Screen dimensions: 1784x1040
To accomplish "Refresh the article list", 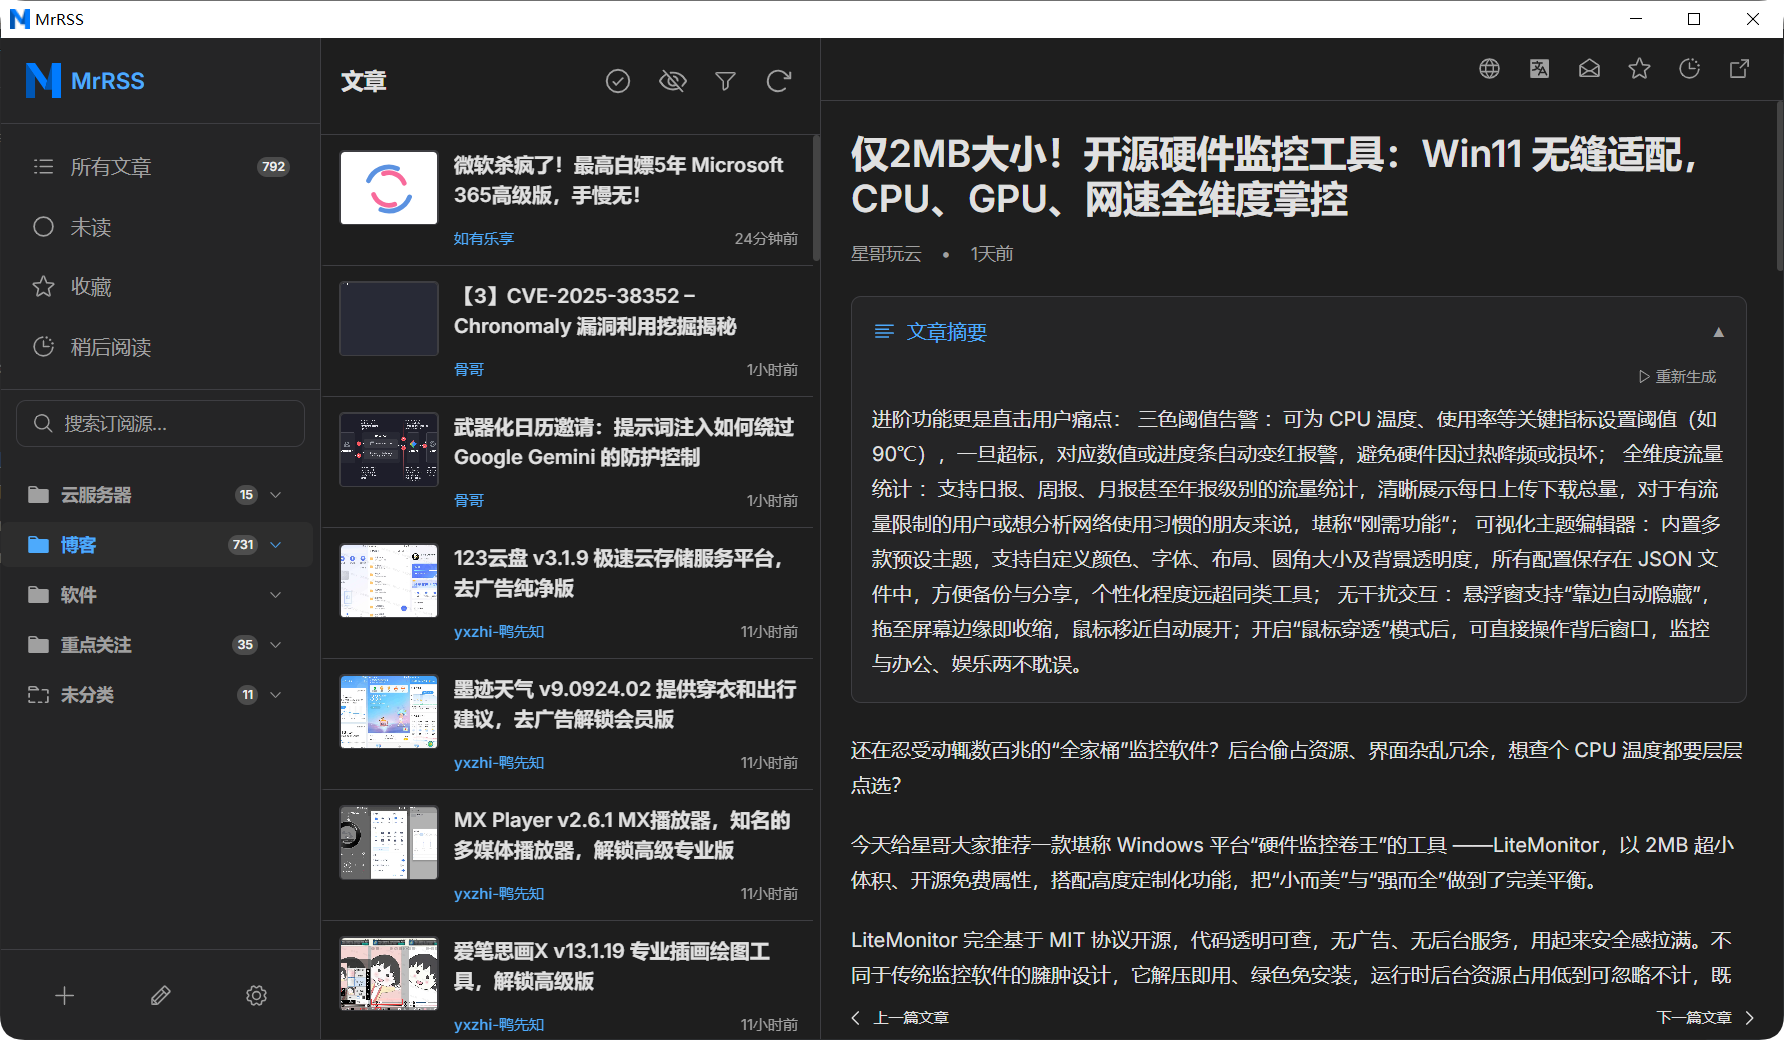I will point(779,81).
